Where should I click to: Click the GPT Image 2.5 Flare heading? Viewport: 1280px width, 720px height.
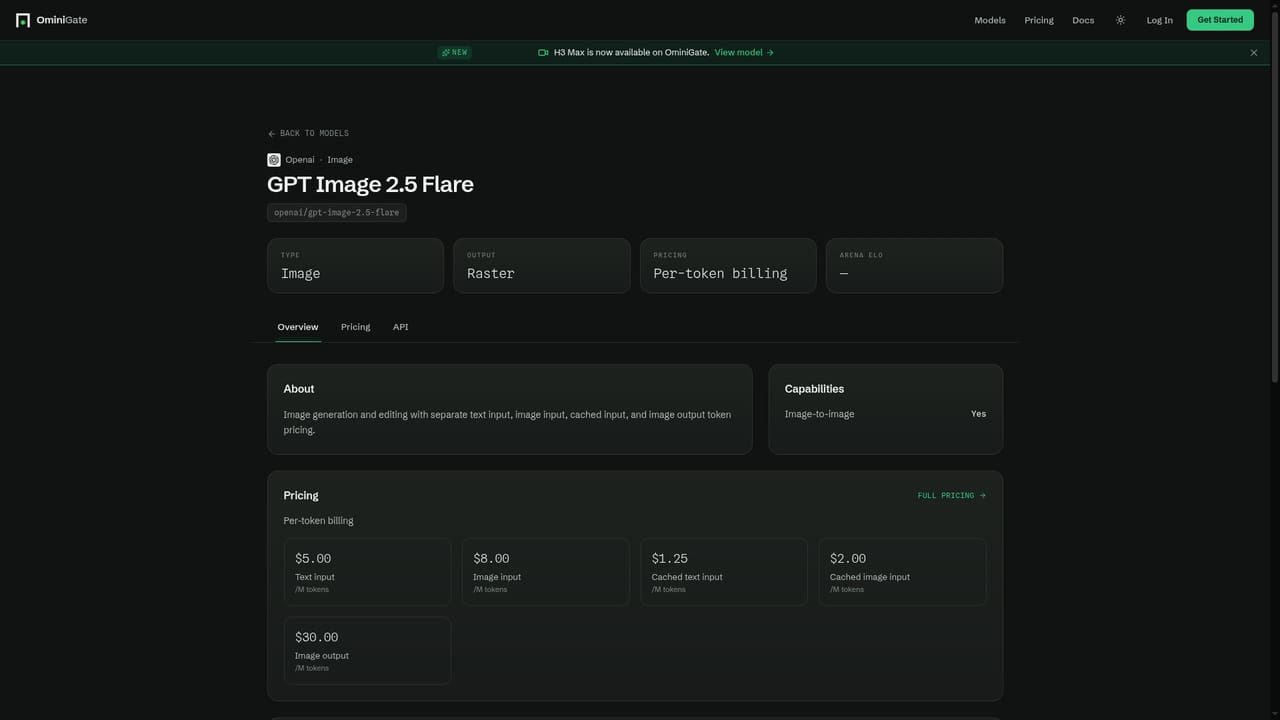[x=370, y=184]
